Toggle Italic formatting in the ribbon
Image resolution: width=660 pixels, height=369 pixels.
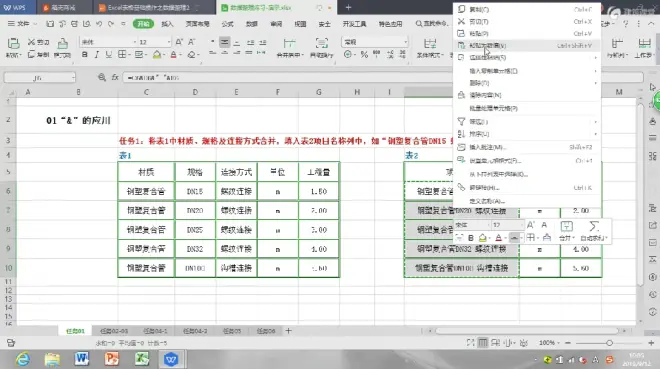click(96, 55)
